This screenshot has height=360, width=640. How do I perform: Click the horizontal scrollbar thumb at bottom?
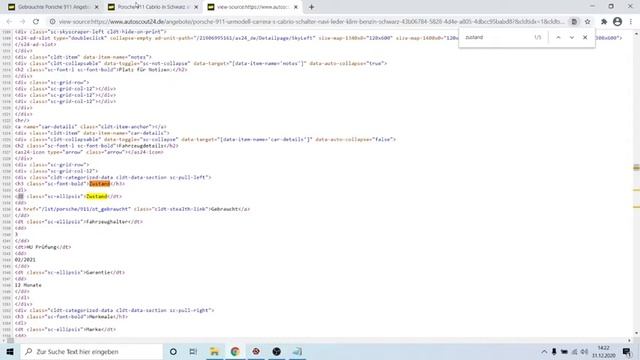[x=10, y=340]
